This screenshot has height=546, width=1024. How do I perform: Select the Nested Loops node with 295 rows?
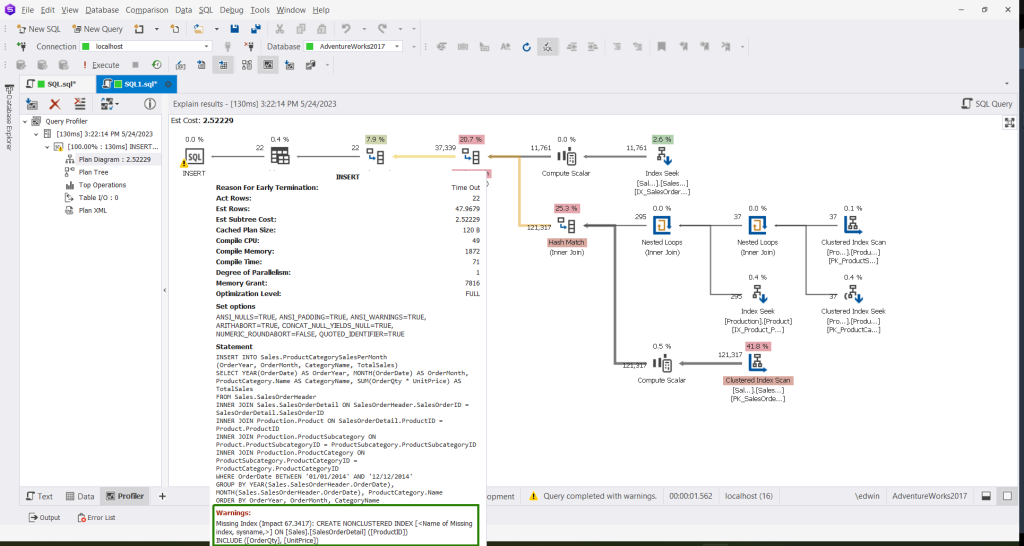tap(662, 227)
